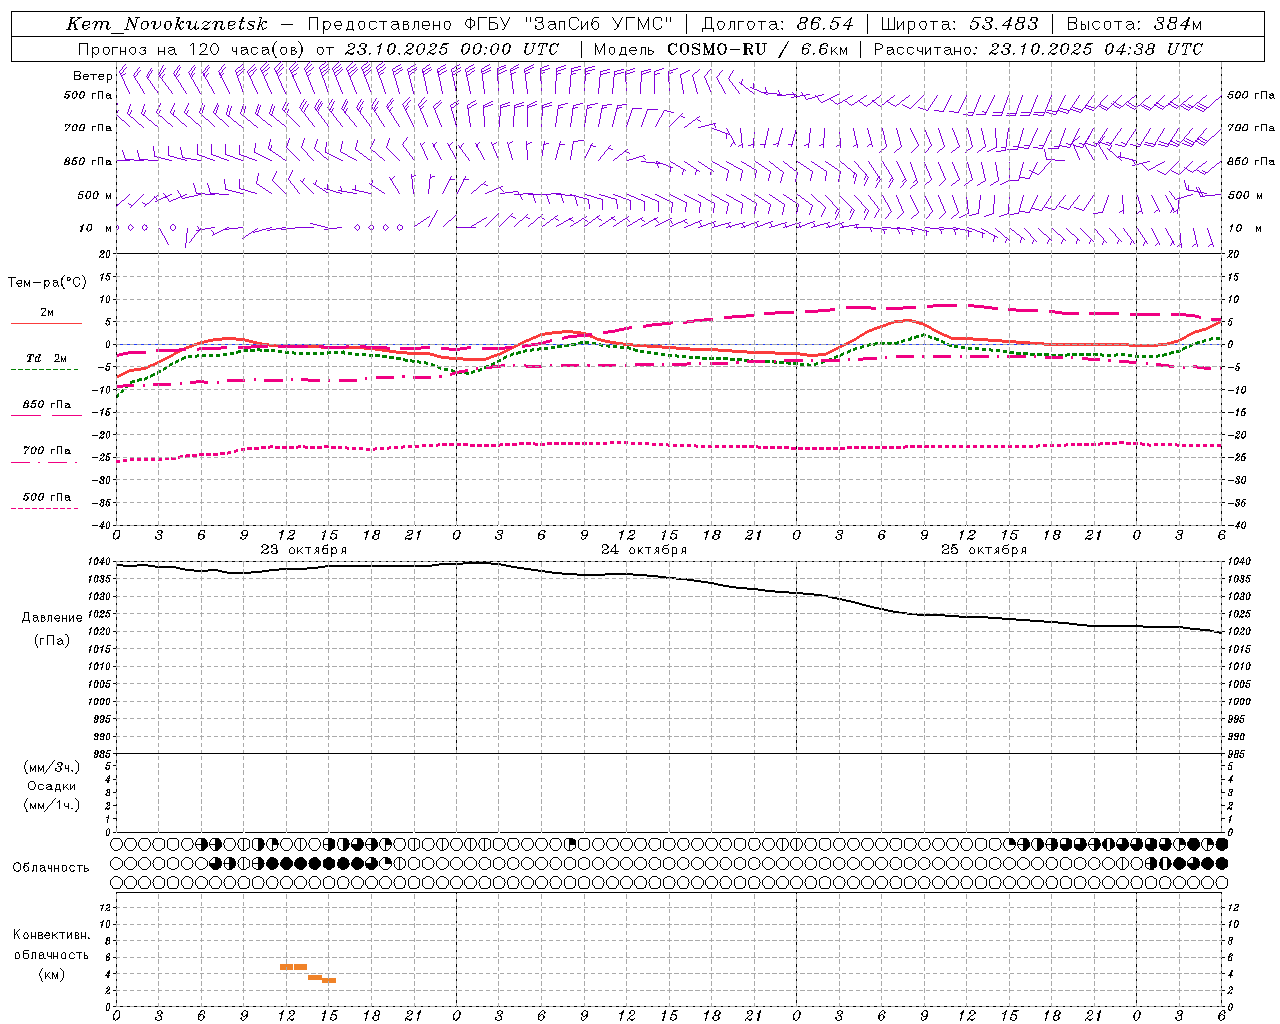Click the Kem_Novokuznetsk station title

tap(167, 24)
